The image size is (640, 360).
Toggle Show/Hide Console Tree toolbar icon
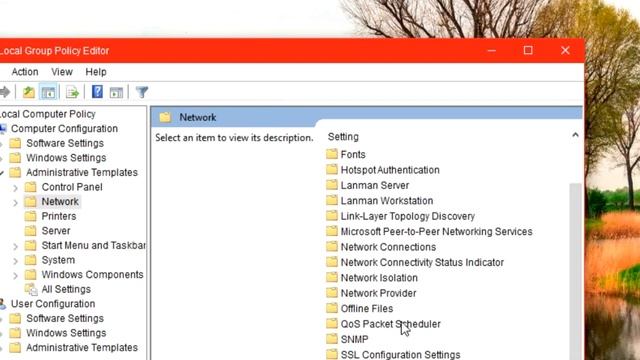point(48,92)
